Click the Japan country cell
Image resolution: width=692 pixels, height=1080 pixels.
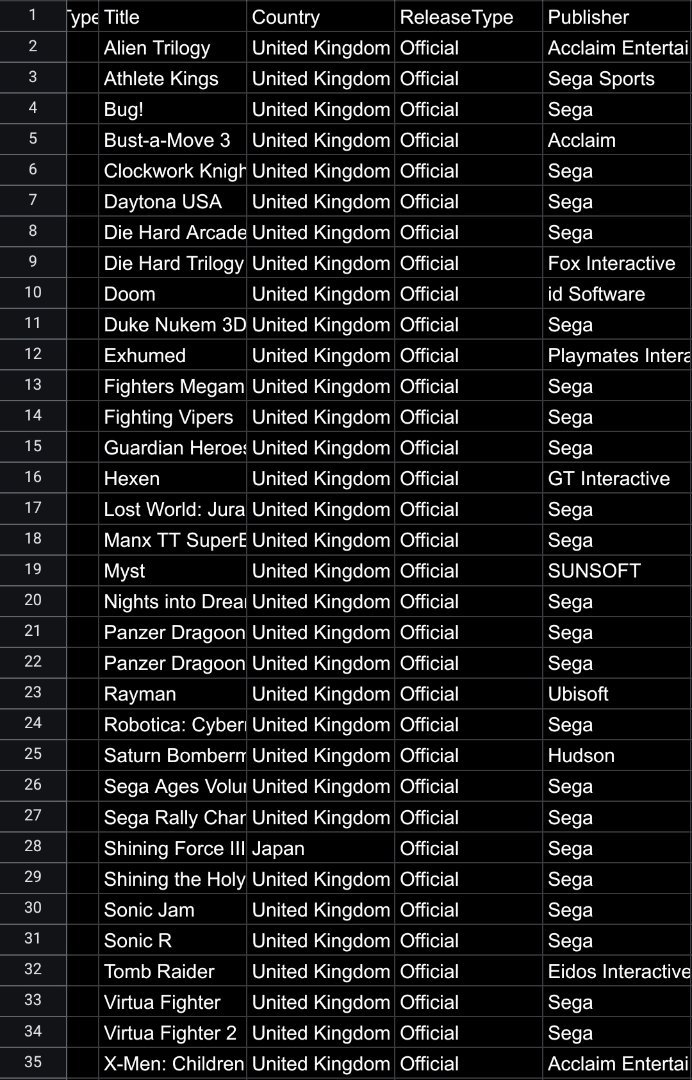point(320,848)
